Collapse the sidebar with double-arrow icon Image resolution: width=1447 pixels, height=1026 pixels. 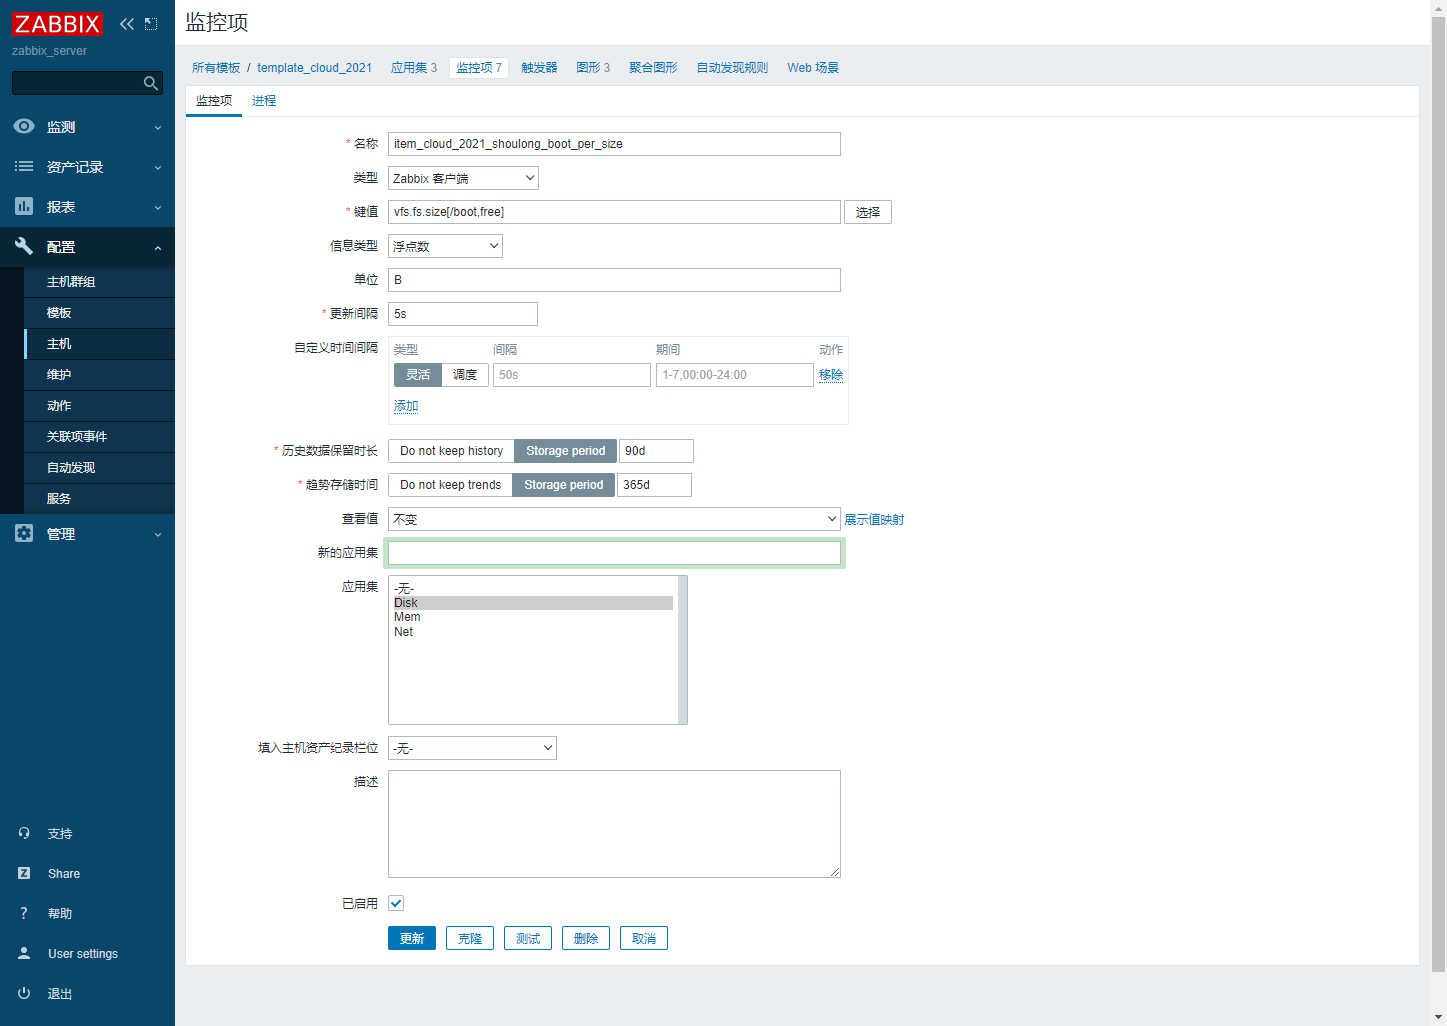pos(127,24)
